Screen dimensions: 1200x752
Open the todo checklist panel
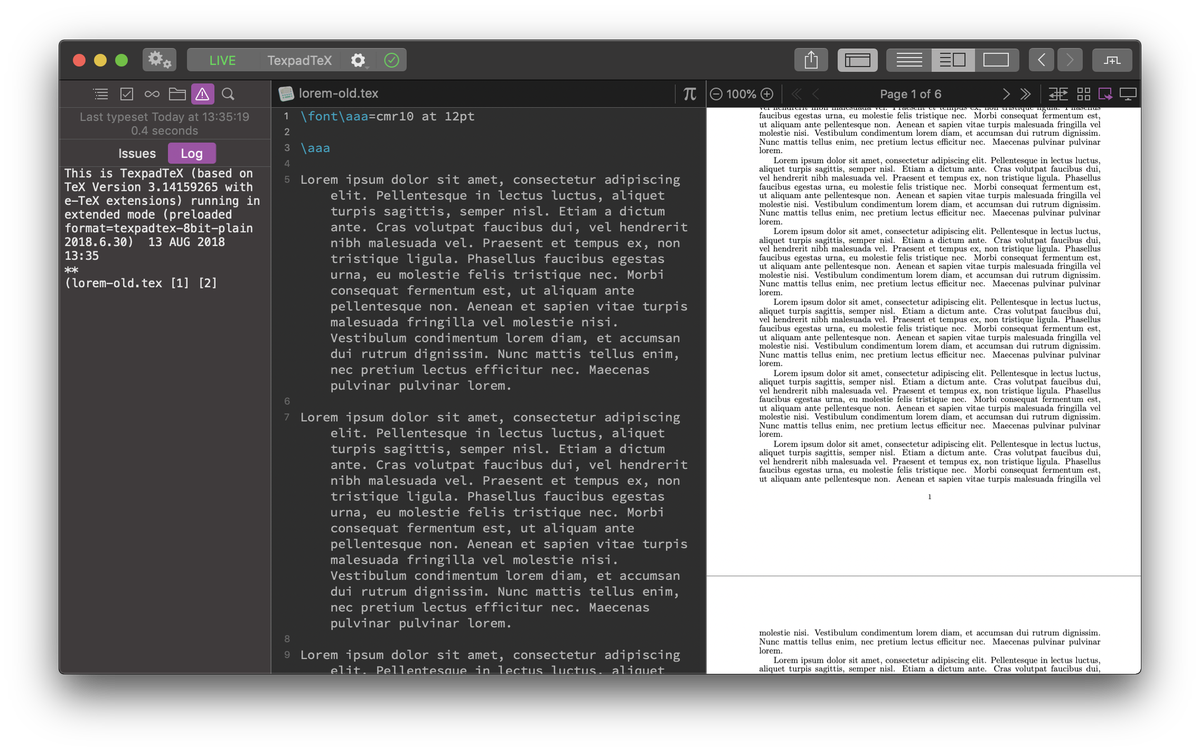click(127, 94)
